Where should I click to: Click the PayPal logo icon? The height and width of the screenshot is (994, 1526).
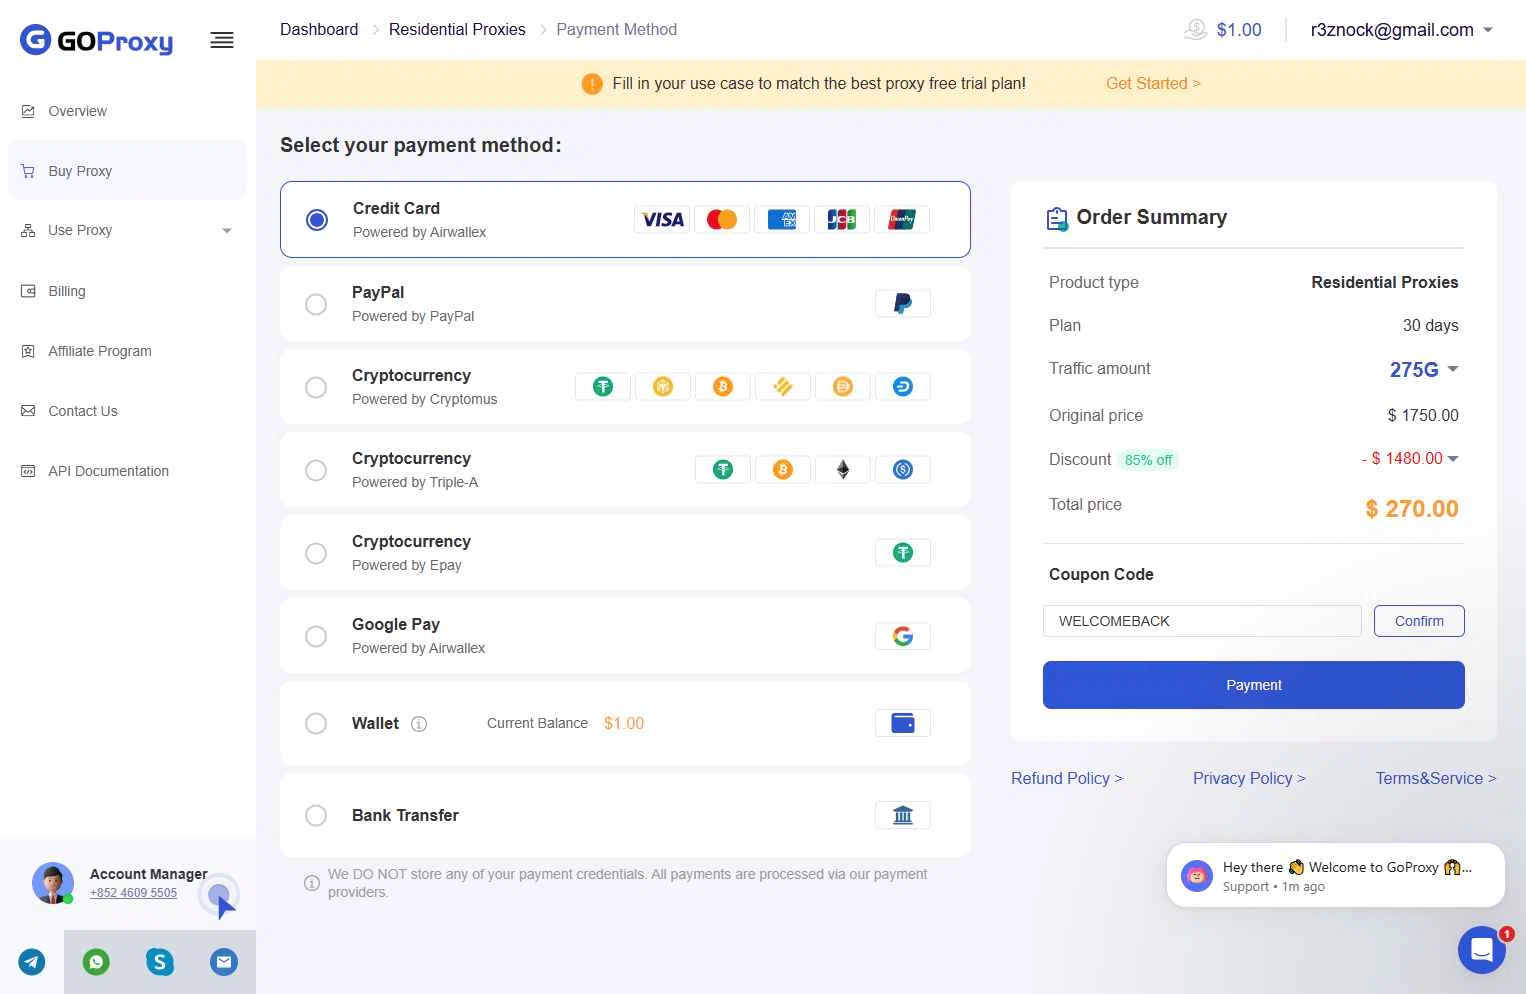(x=903, y=303)
